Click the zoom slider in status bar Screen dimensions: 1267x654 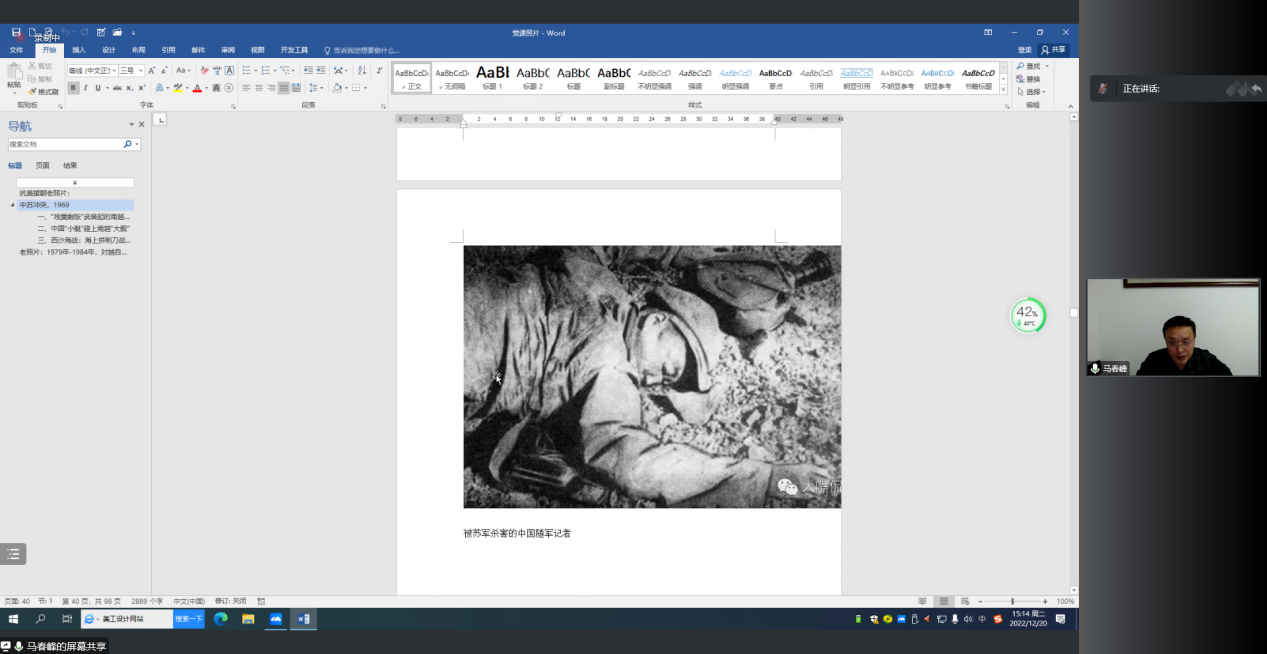tap(1012, 601)
